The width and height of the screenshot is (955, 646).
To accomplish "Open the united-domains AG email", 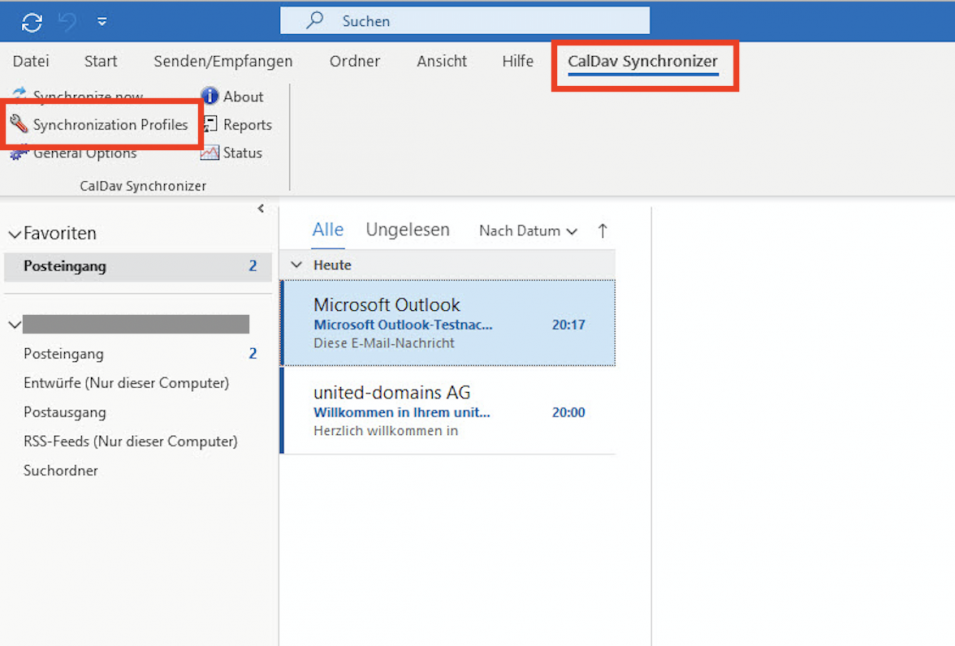I will (449, 411).
